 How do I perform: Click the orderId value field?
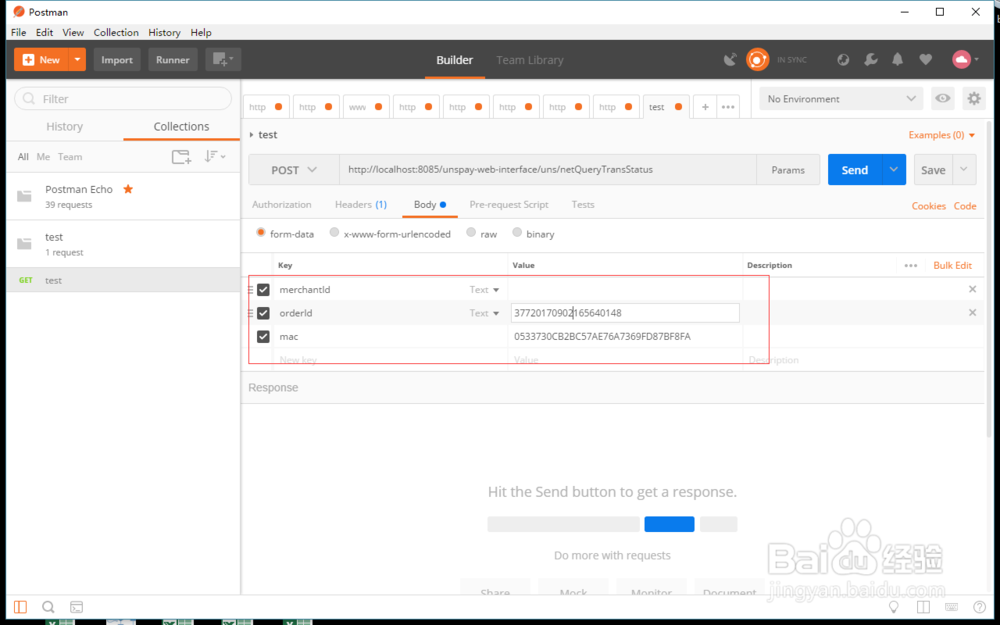coord(625,312)
